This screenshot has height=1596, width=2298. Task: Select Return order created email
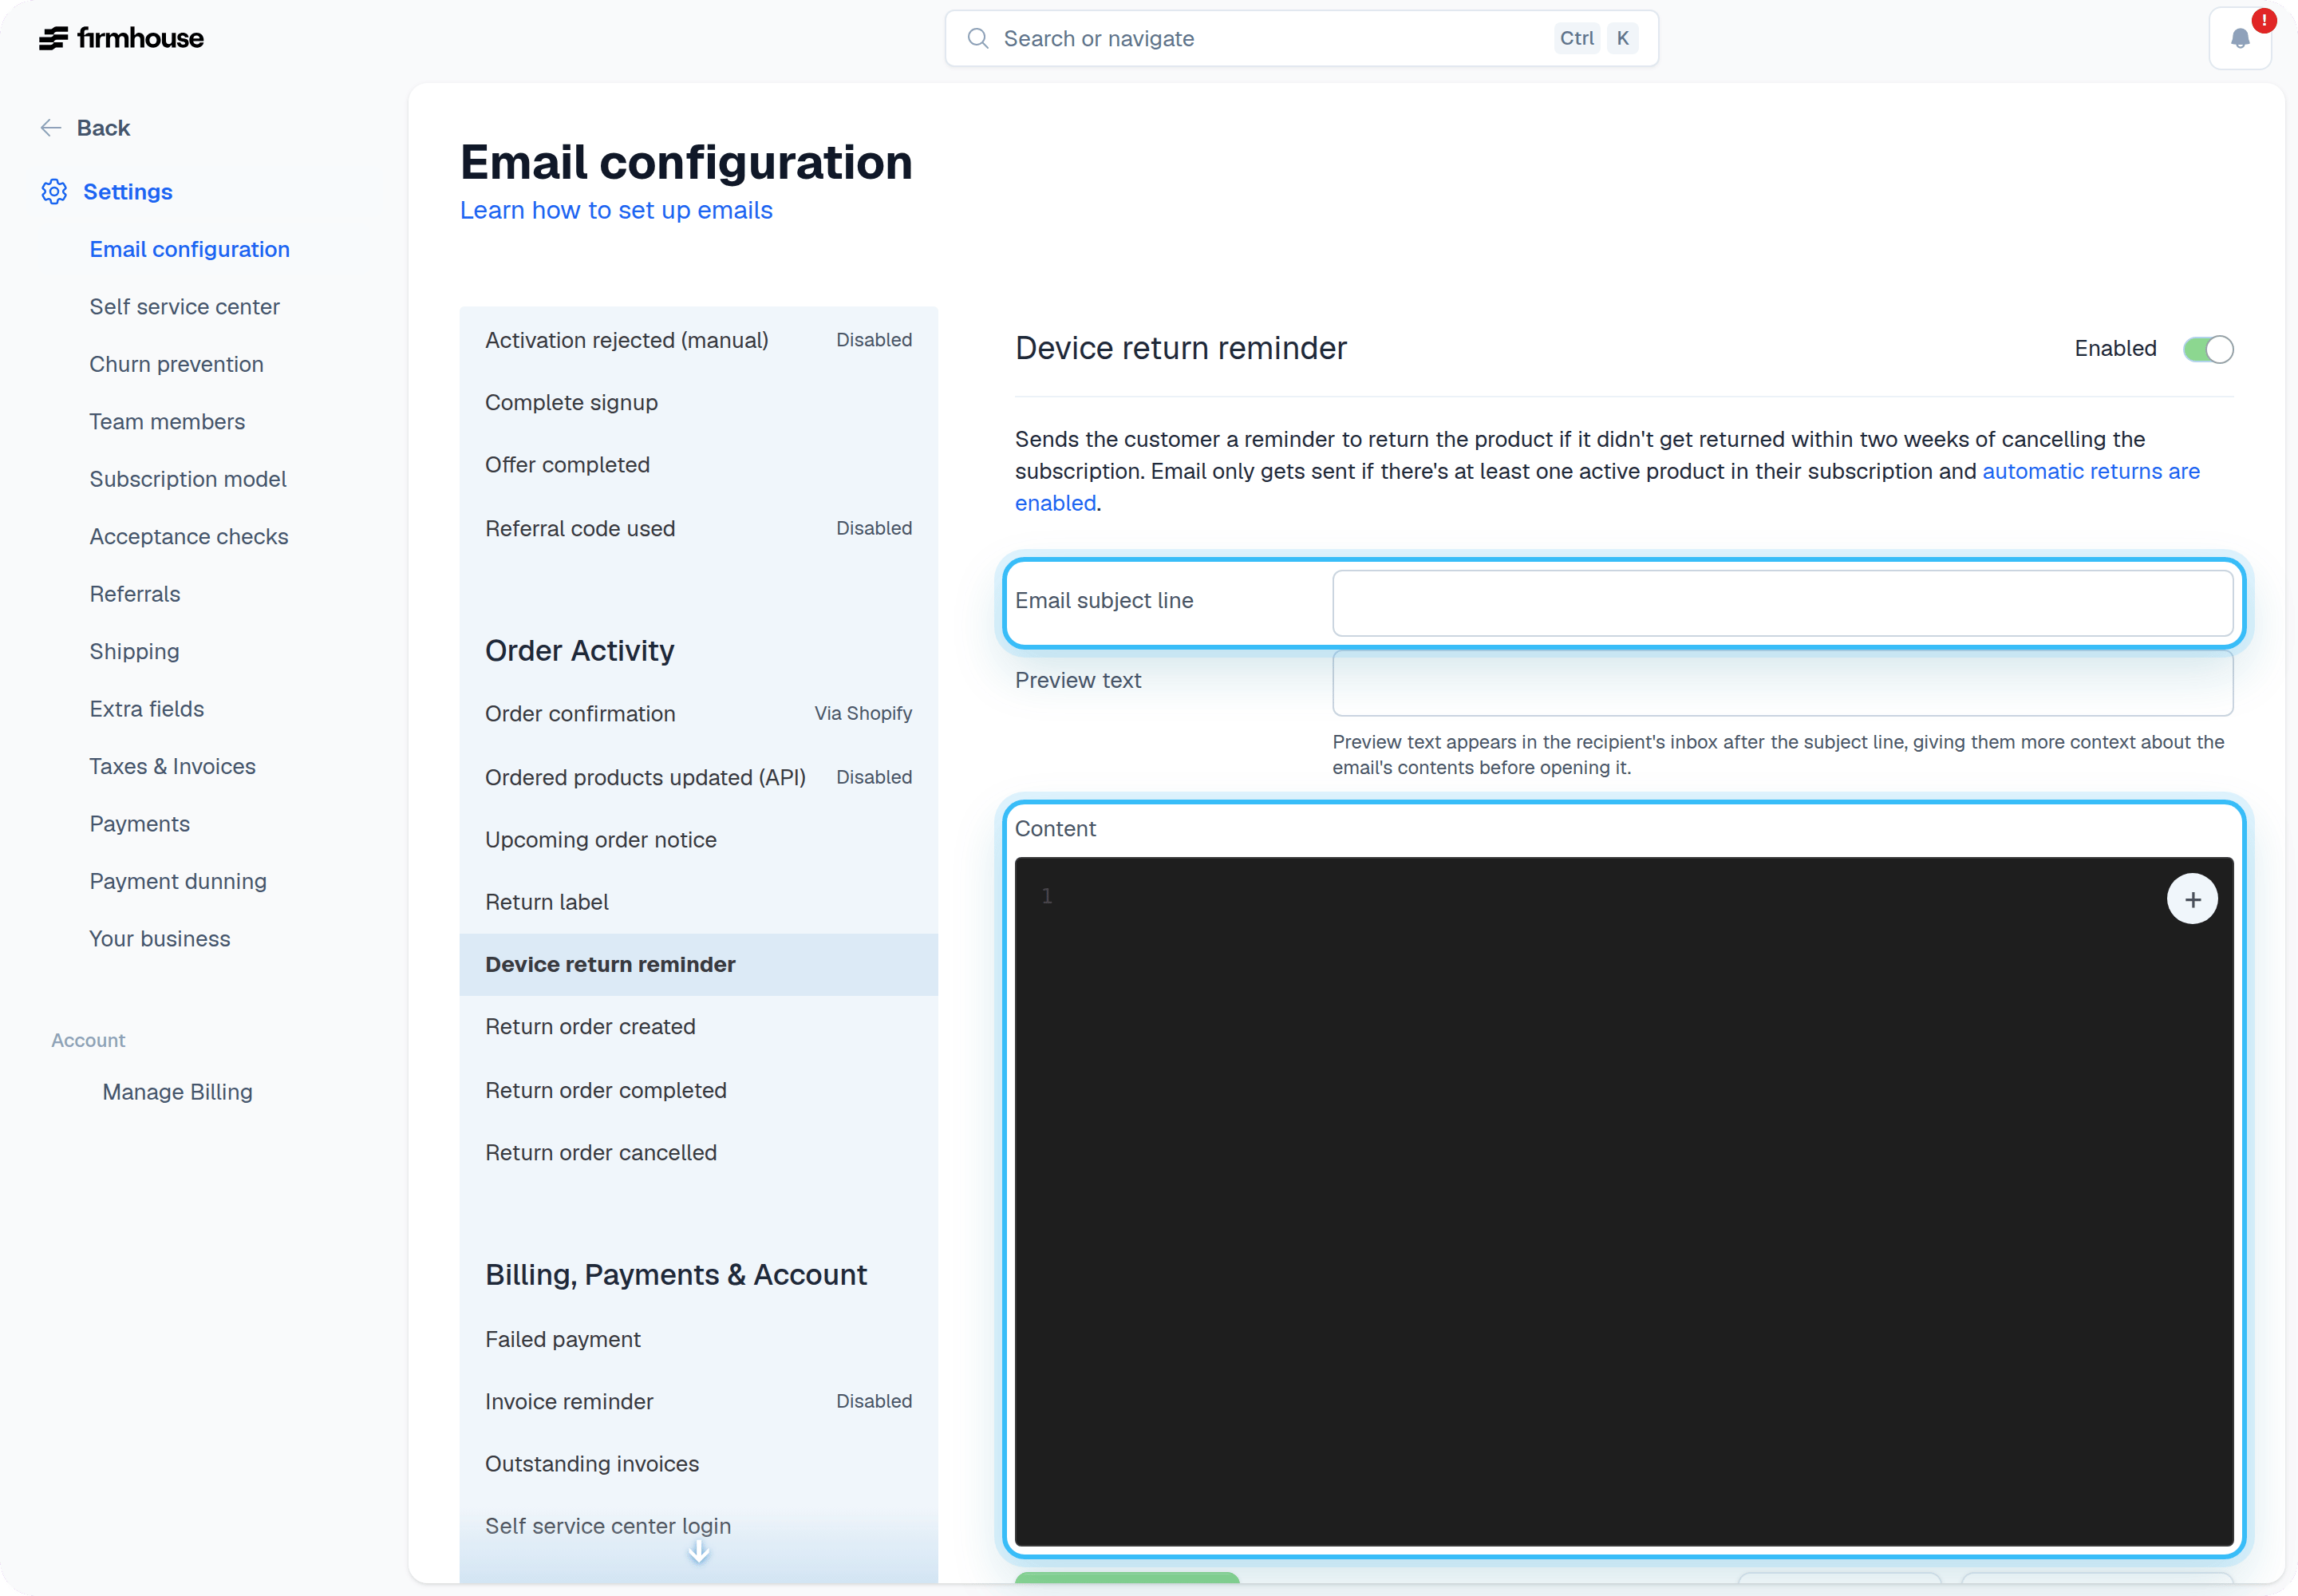click(x=698, y=1027)
